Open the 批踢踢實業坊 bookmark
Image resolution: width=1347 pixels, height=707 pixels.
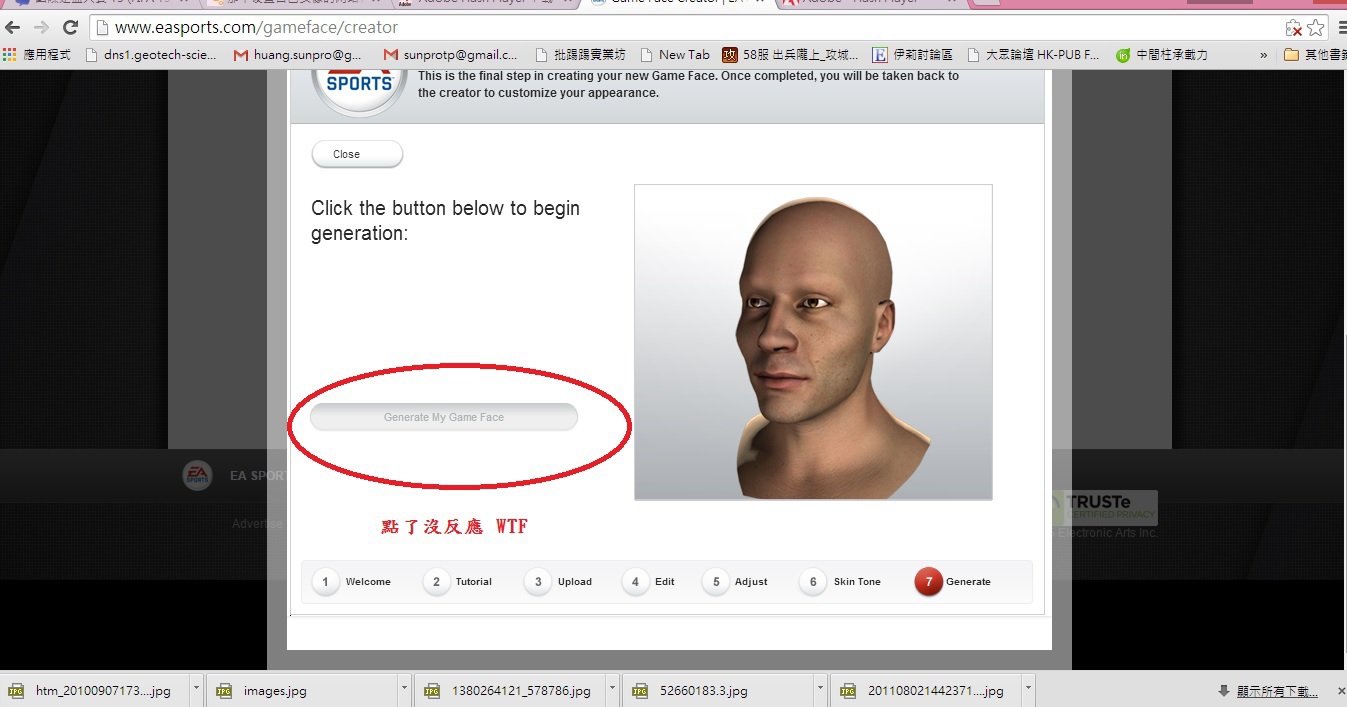click(x=581, y=55)
